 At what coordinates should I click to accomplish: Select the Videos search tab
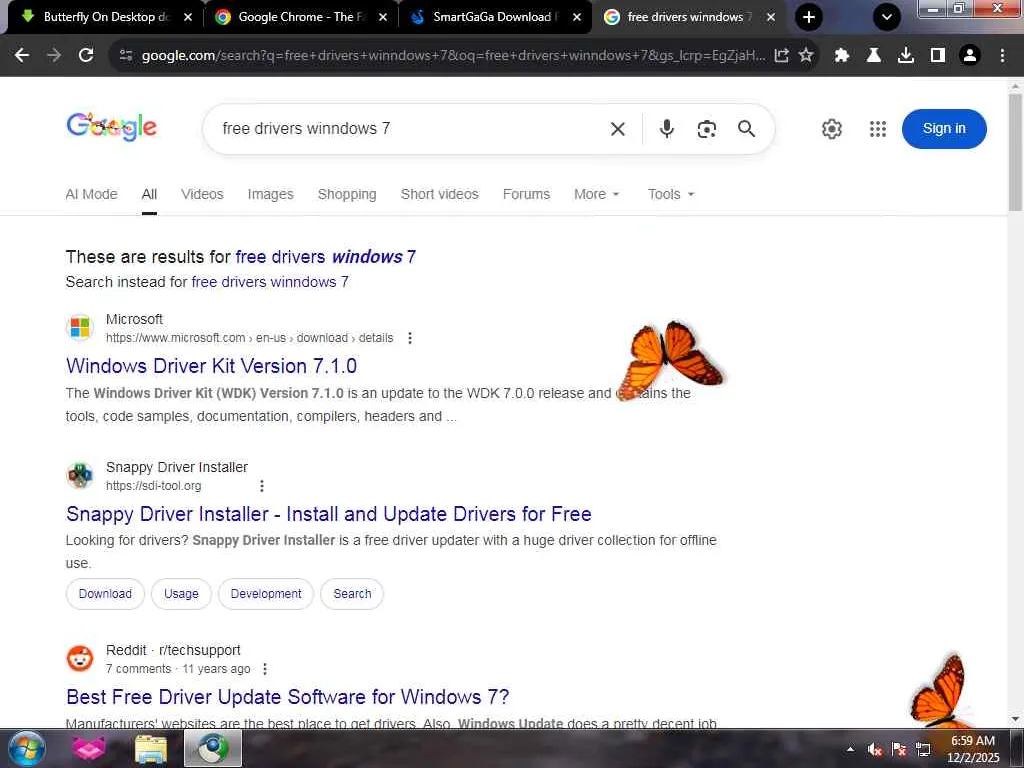(202, 194)
